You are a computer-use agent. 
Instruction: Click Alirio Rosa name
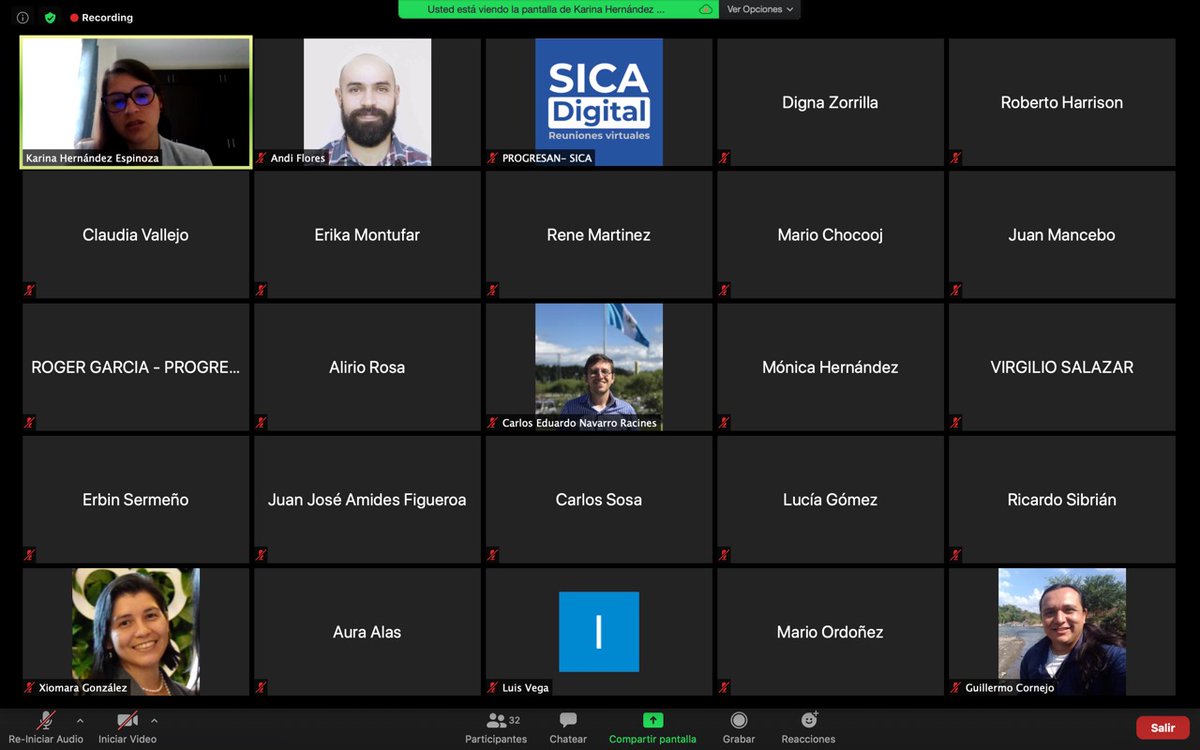tap(367, 367)
